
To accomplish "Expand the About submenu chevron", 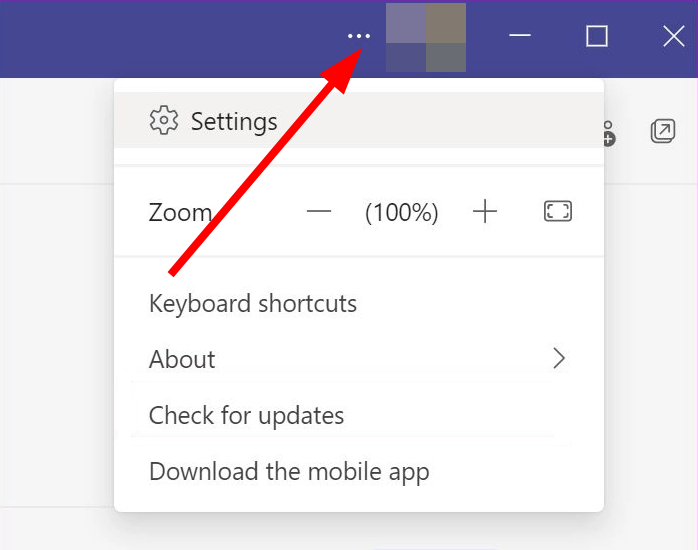I will [x=559, y=359].
